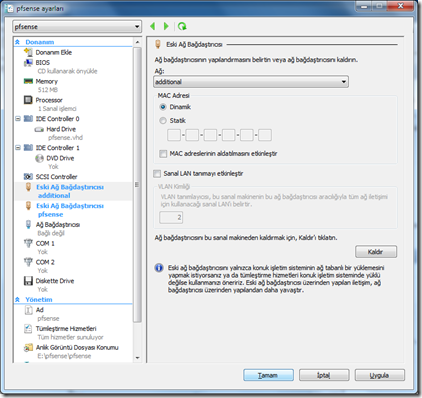Select the SCSI Controller icon

point(28,177)
